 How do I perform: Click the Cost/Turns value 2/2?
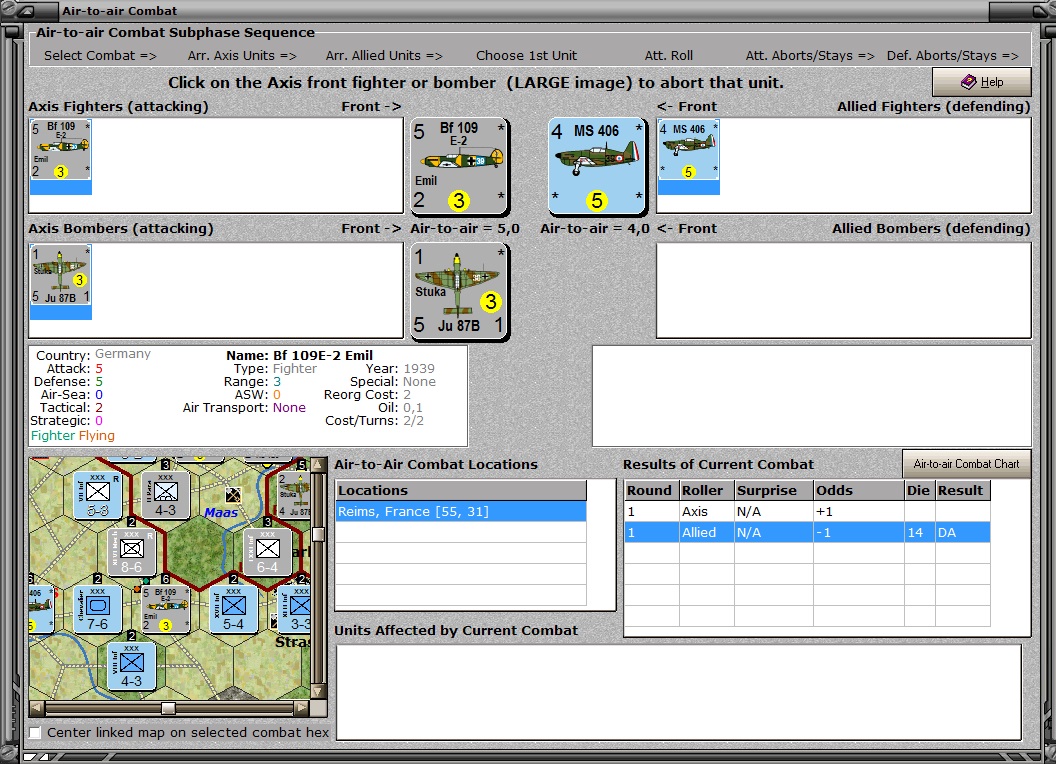pyautogui.click(x=413, y=420)
